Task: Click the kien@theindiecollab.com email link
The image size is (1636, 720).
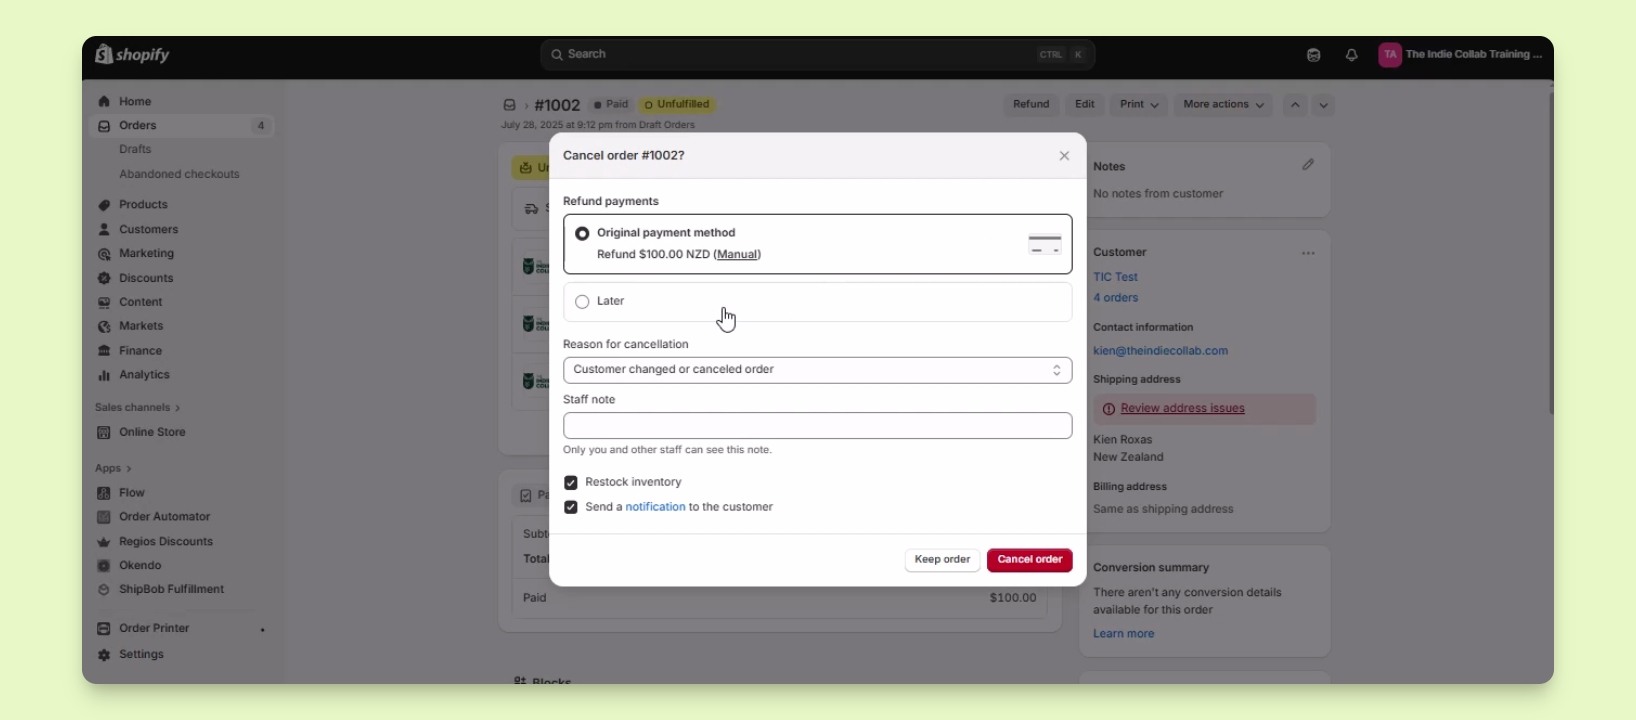Action: [x=1160, y=351]
